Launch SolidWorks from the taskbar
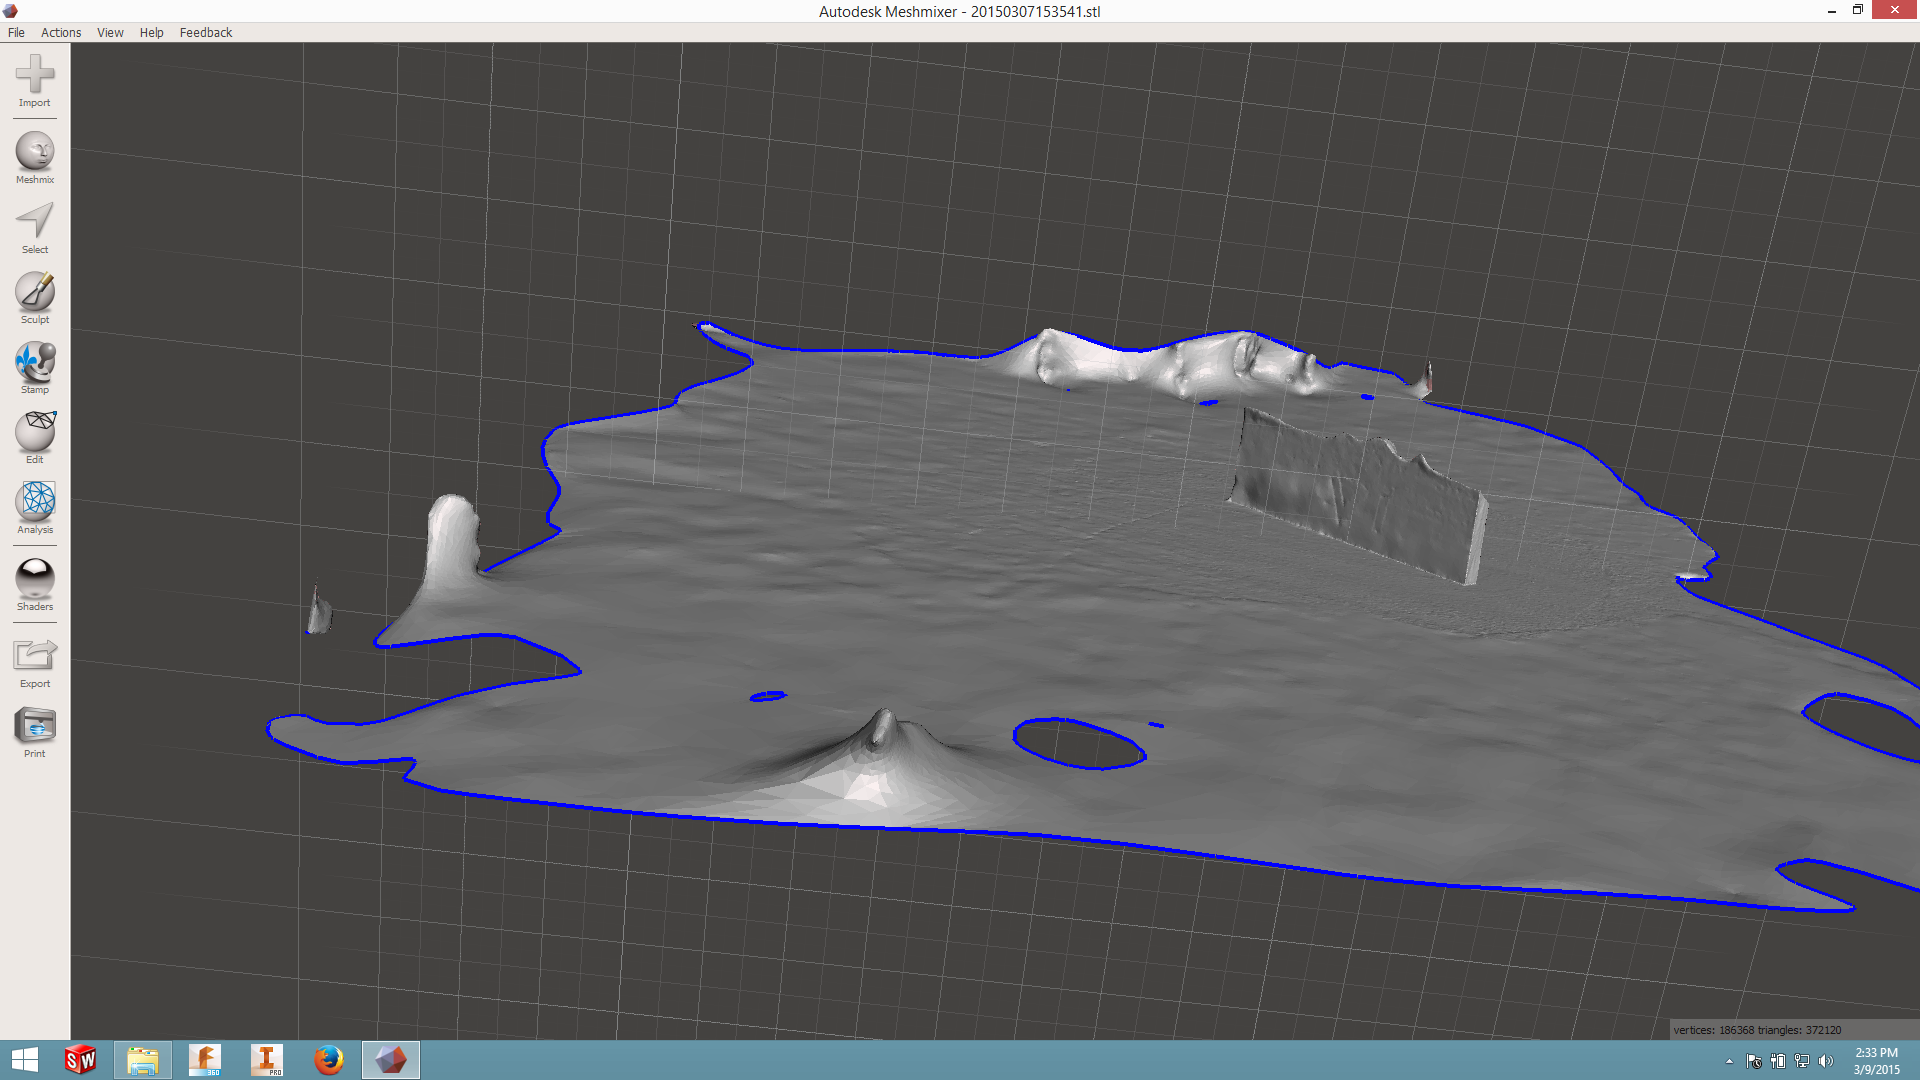The width and height of the screenshot is (1920, 1080). 81,1060
